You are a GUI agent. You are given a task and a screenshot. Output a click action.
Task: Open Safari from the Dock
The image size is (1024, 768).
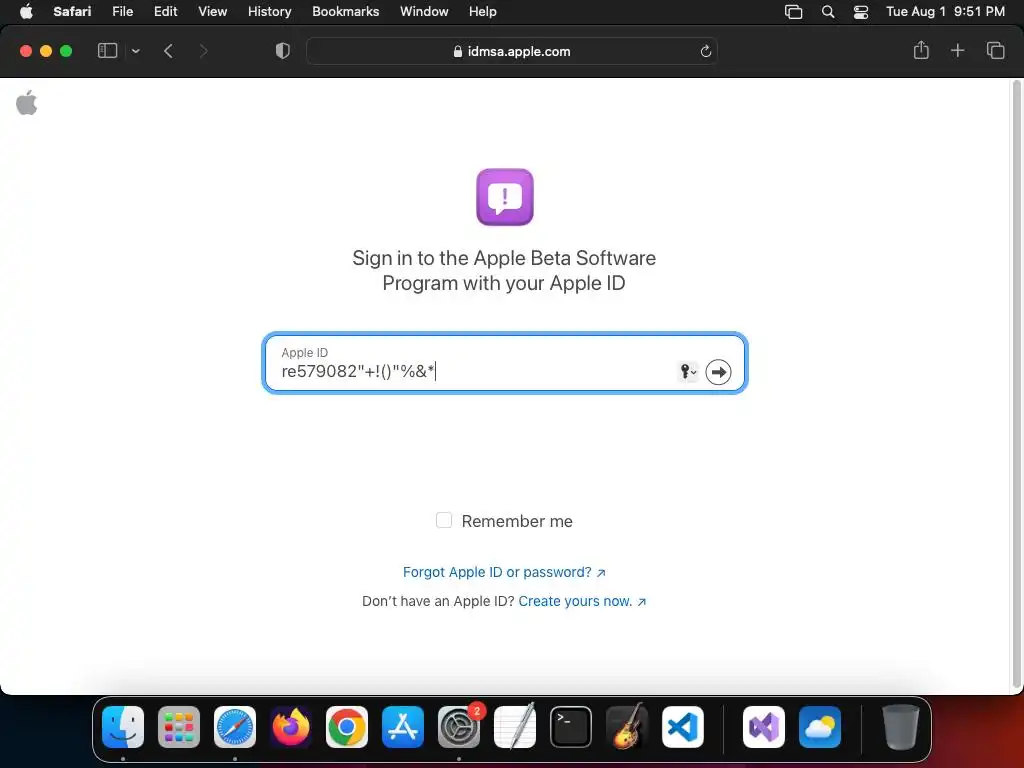tap(235, 727)
